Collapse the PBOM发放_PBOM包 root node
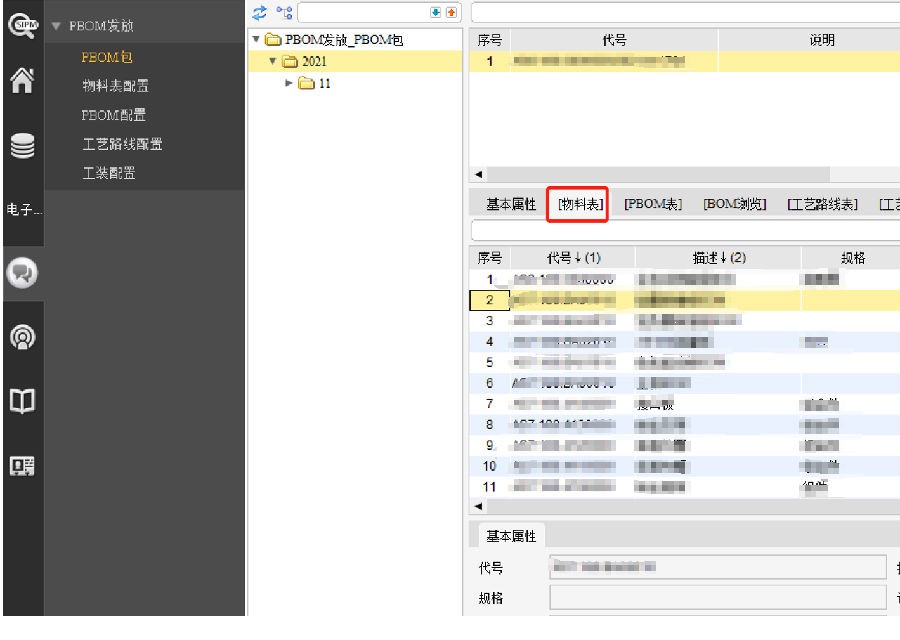Viewport: 900px width, 640px height. pyautogui.click(x=257, y=40)
